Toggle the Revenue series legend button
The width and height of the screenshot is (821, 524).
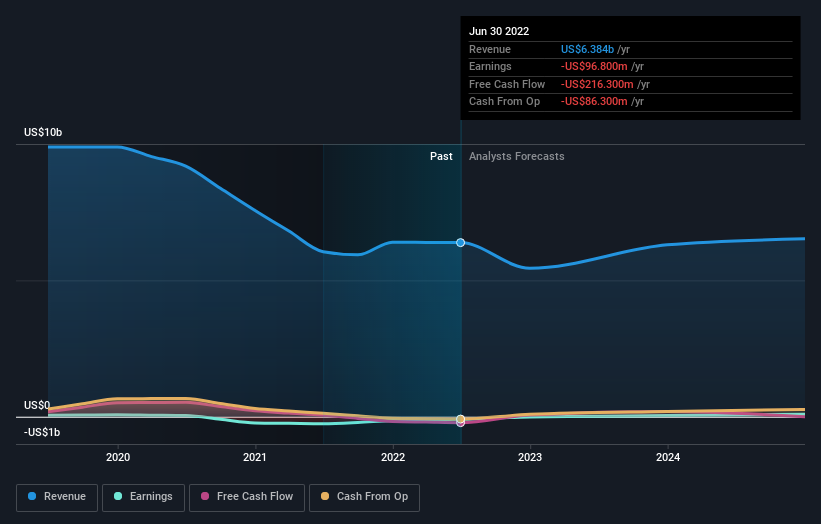[57, 497]
